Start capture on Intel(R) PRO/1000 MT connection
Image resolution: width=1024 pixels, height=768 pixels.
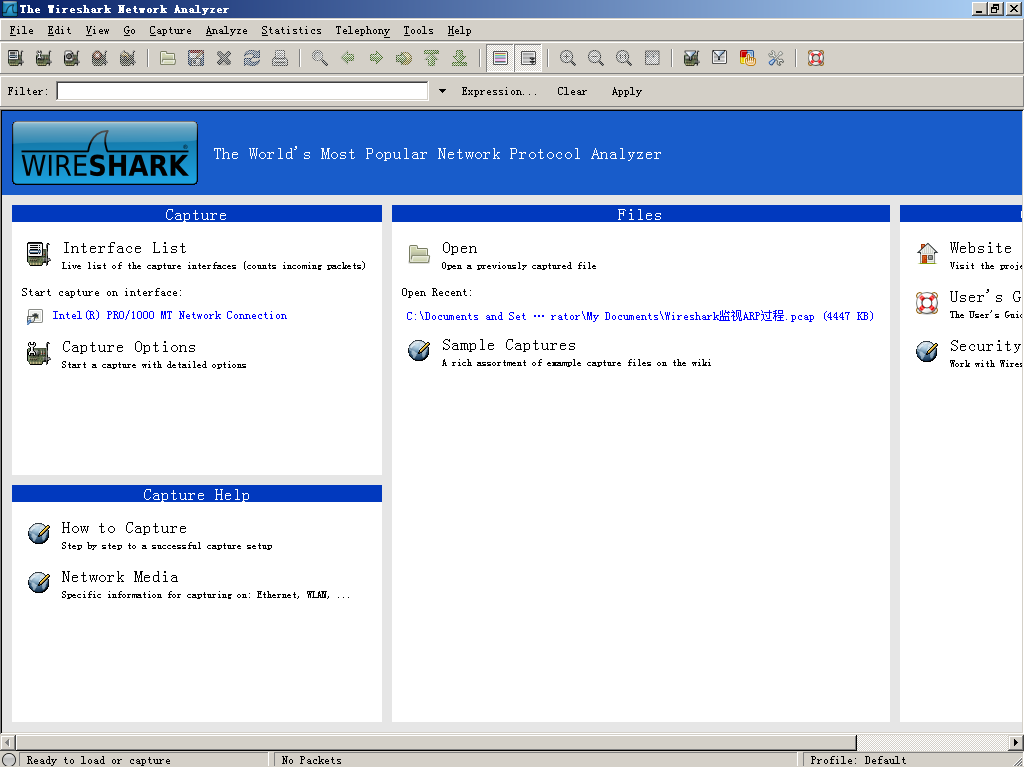pyautogui.click(x=170, y=315)
